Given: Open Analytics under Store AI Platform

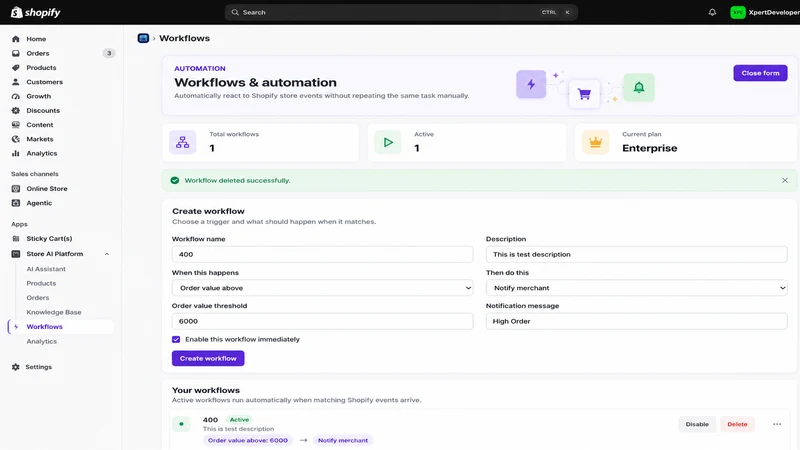Looking at the screenshot, I should point(42,341).
